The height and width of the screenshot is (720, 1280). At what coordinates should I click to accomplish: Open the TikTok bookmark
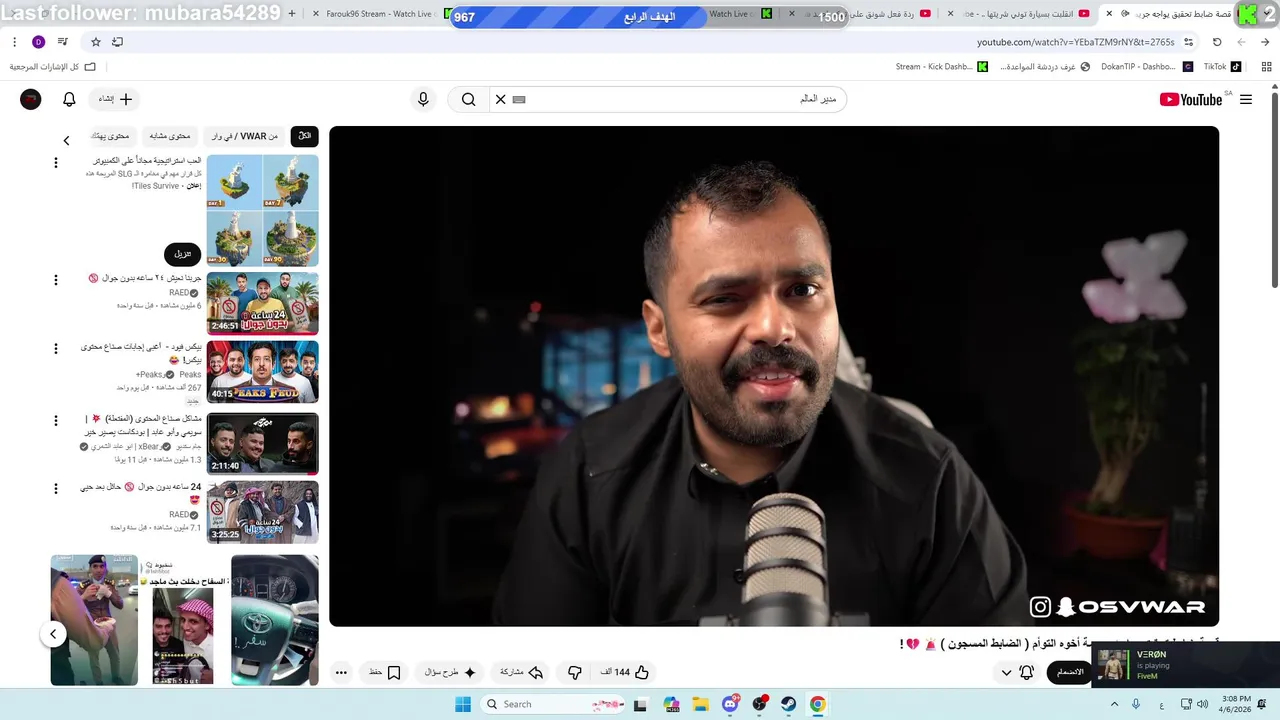tap(1222, 67)
